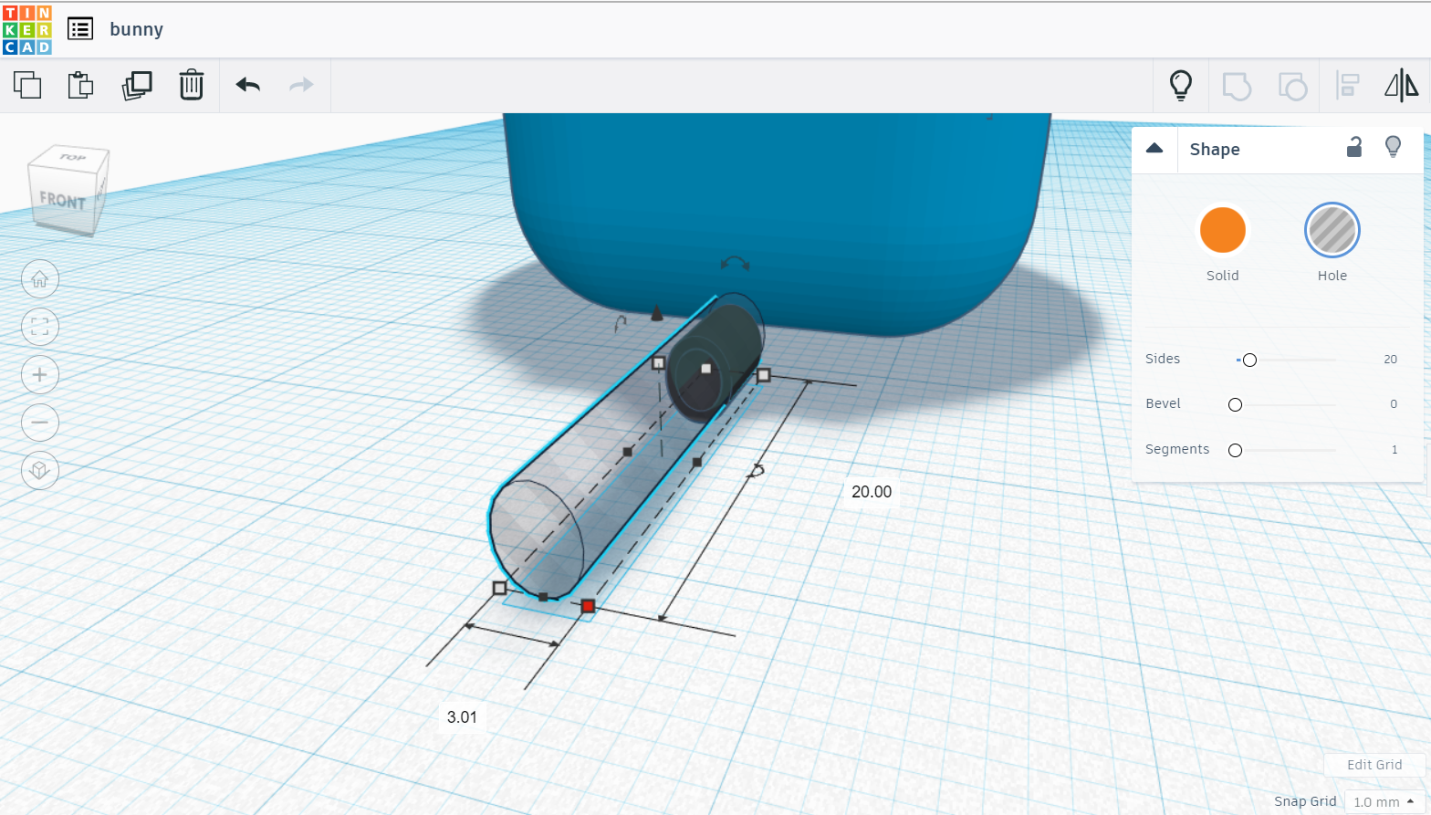Redo the last undone action
This screenshot has width=1431, height=815.
pyautogui.click(x=301, y=85)
